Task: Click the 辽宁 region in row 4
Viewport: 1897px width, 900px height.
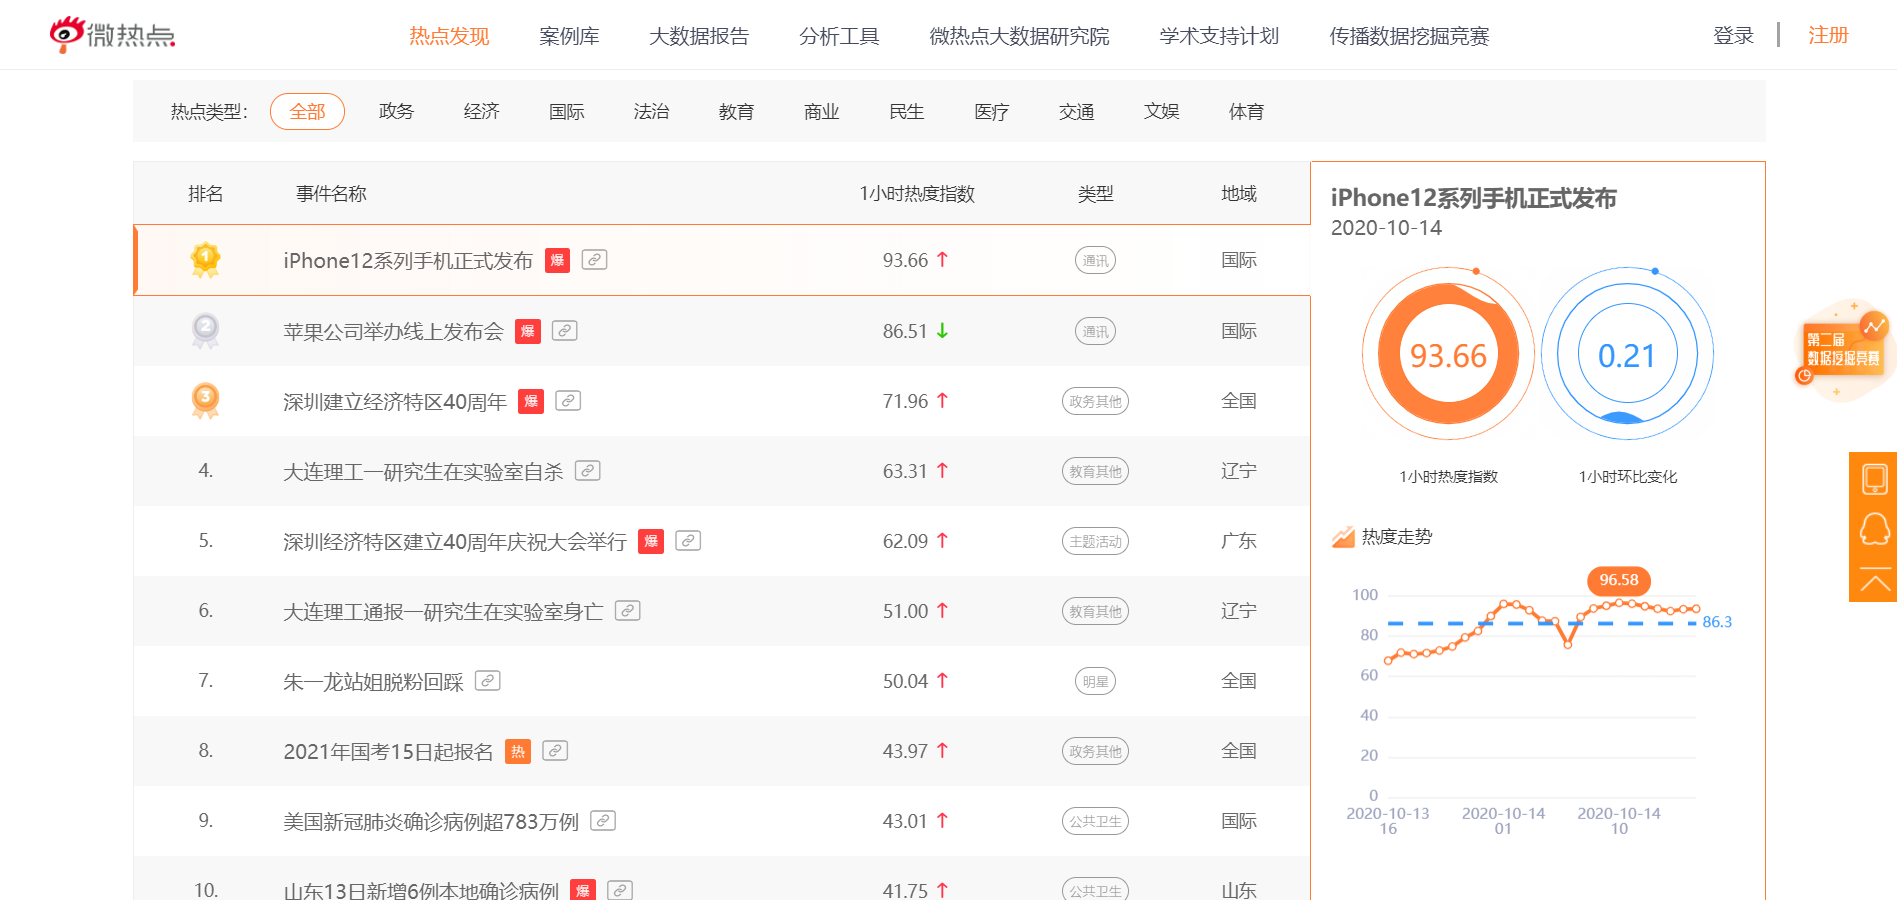Action: pos(1239,470)
